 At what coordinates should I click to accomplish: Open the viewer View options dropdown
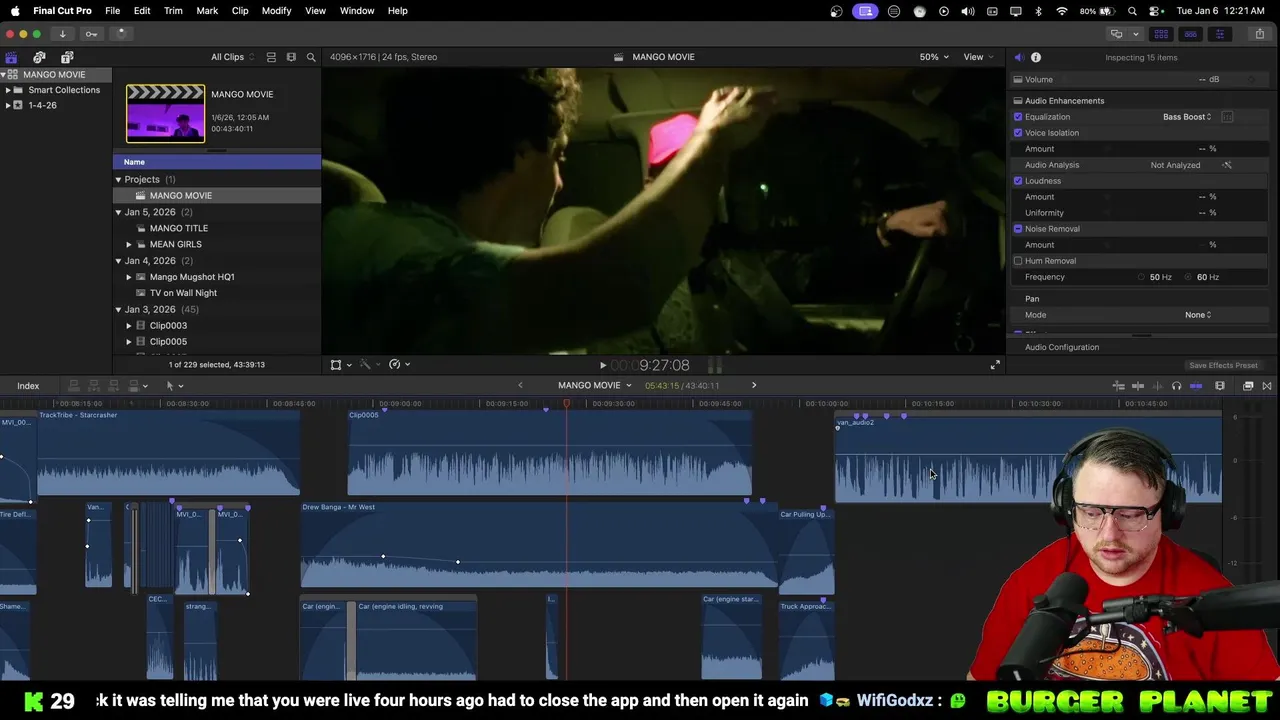(x=977, y=57)
